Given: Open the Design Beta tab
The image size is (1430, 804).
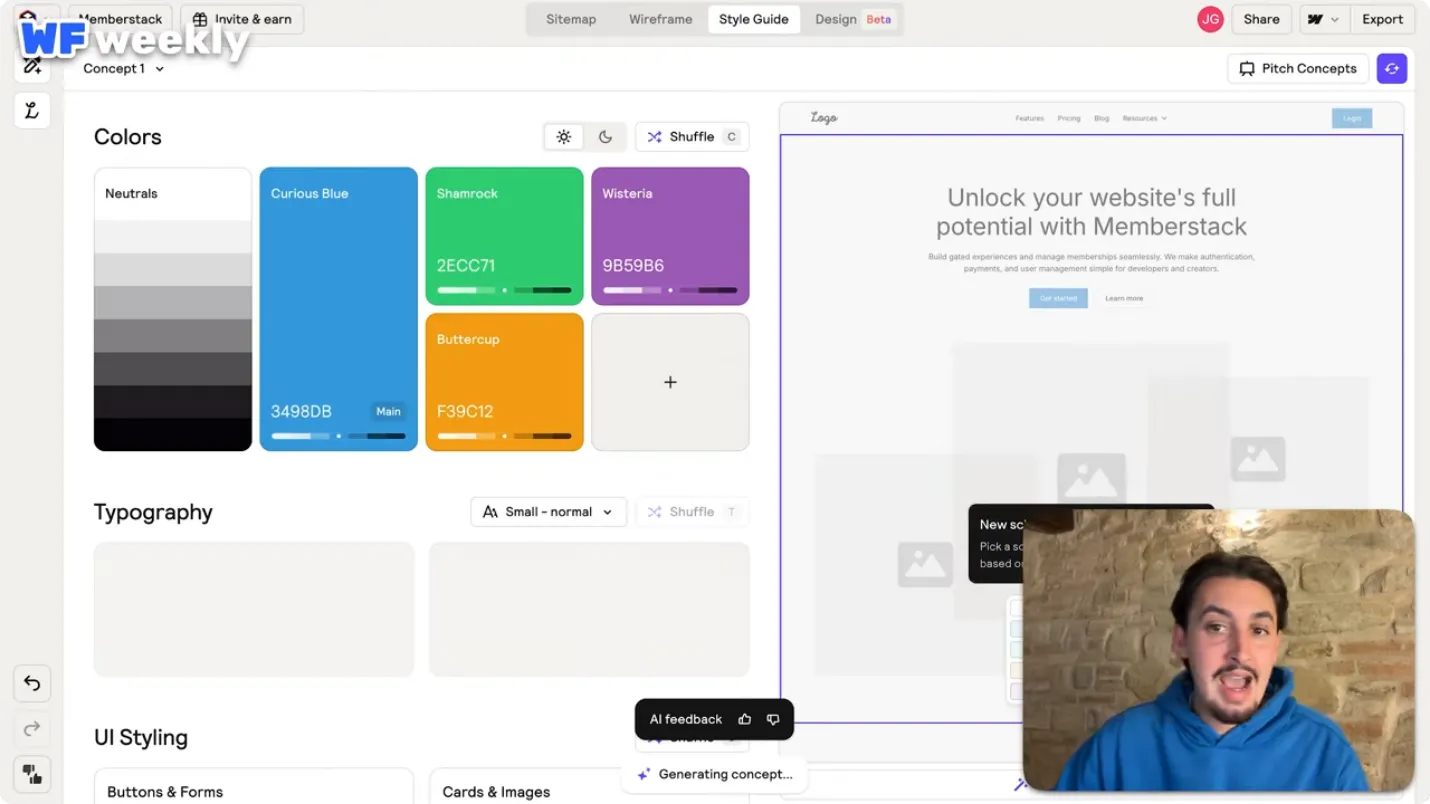Looking at the screenshot, I should 853,19.
